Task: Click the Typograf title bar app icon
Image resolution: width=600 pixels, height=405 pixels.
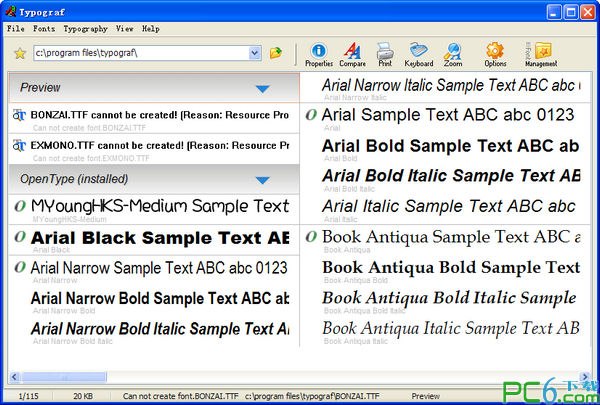Action: [x=10, y=11]
